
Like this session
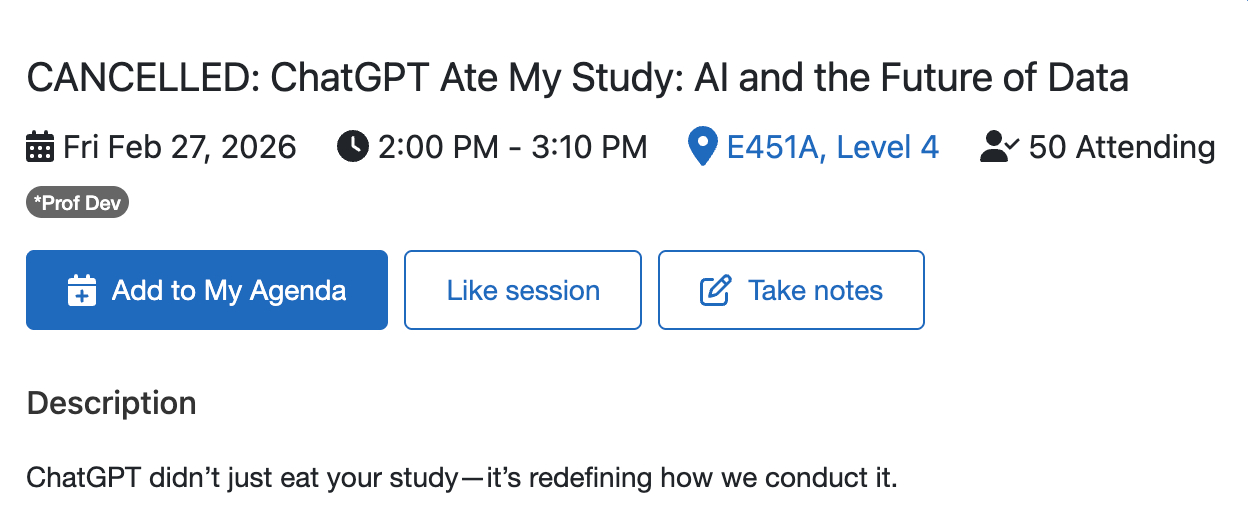click(x=522, y=290)
